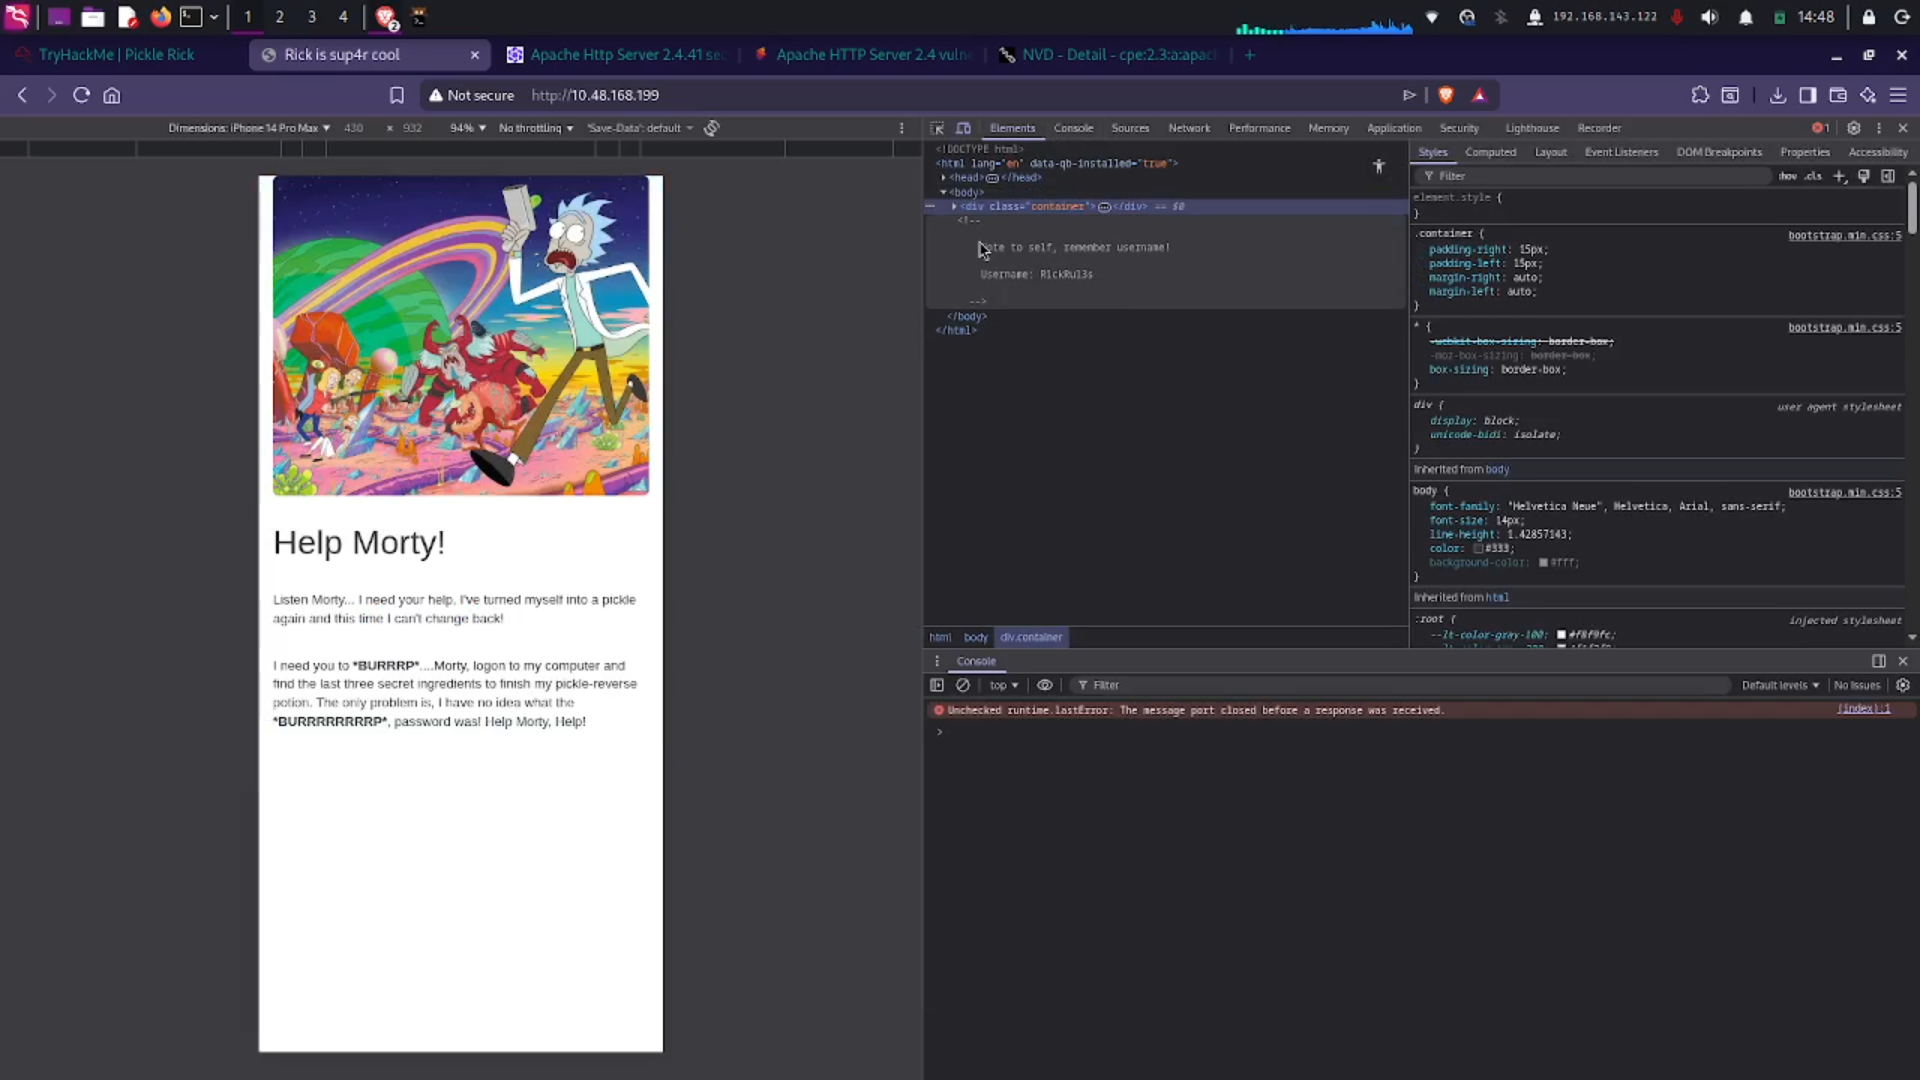Expand the div class container node

pyautogui.click(x=954, y=207)
